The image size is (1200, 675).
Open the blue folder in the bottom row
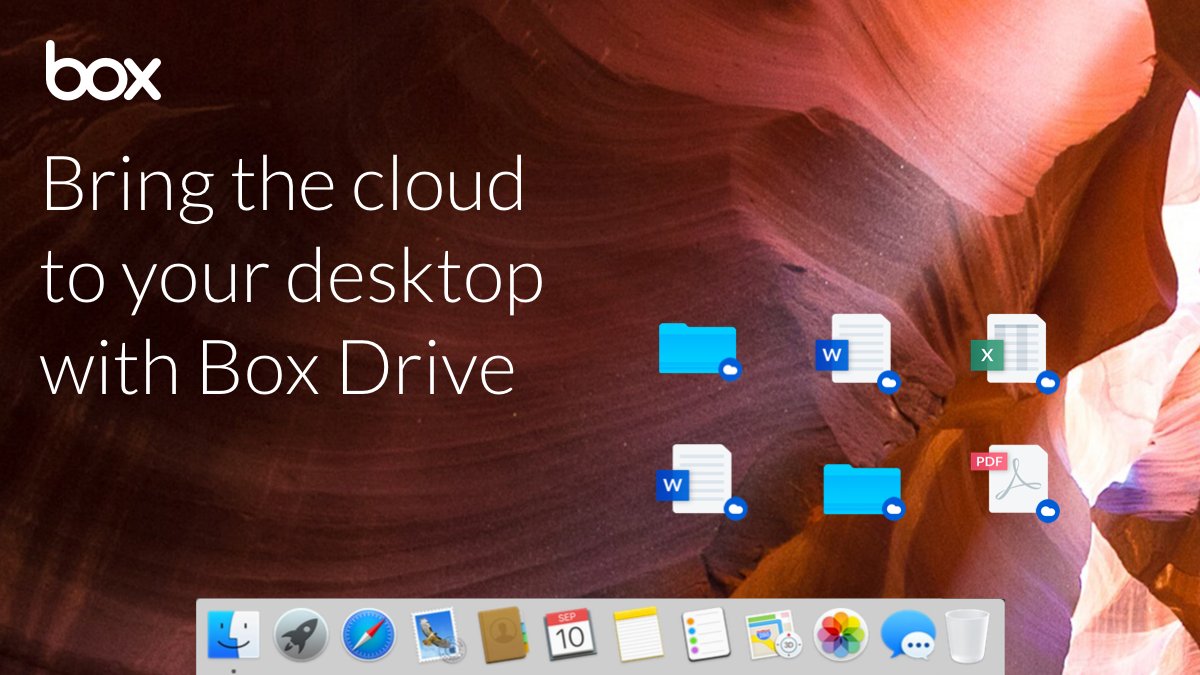tap(858, 485)
